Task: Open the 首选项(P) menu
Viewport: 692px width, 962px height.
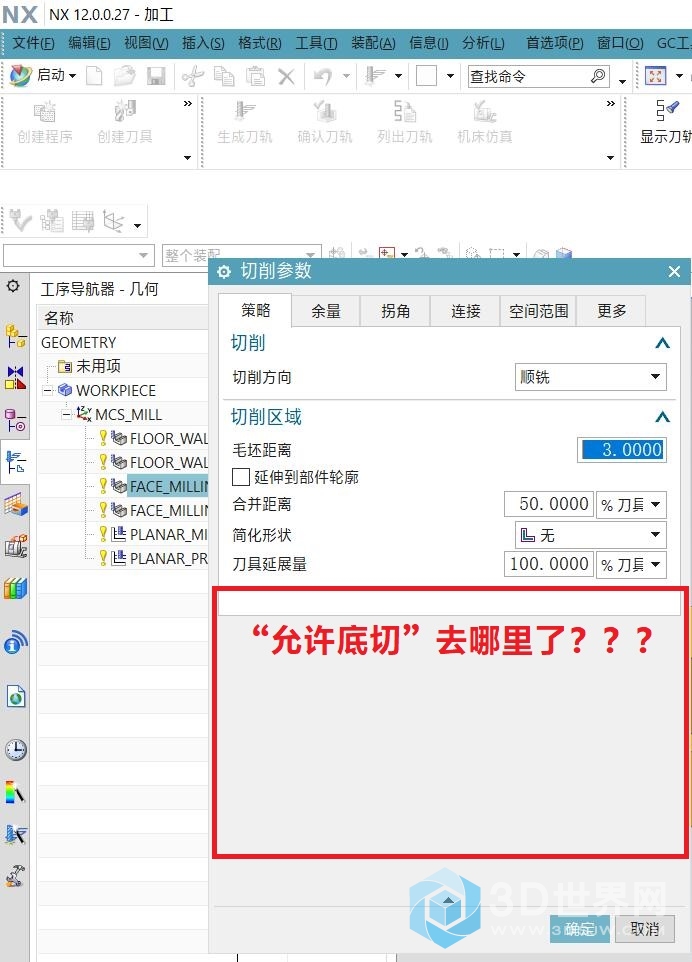Action: (x=555, y=43)
